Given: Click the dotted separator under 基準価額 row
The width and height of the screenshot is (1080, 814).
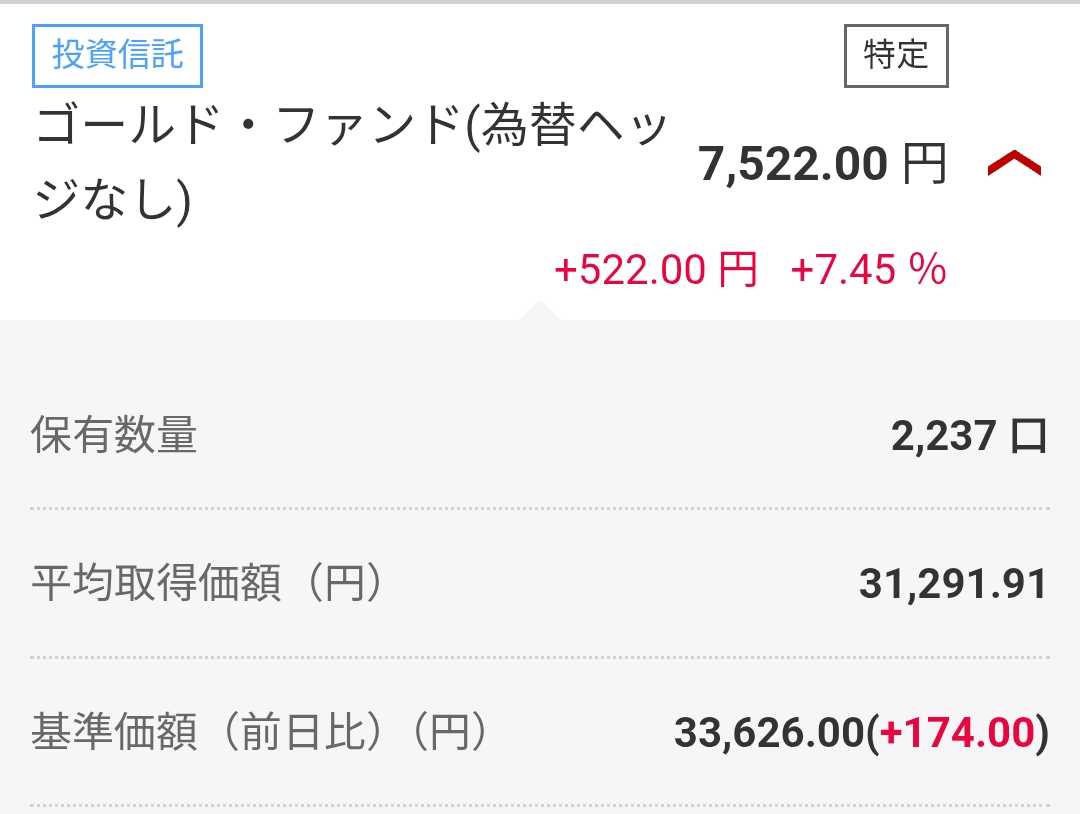Looking at the screenshot, I should 540,806.
